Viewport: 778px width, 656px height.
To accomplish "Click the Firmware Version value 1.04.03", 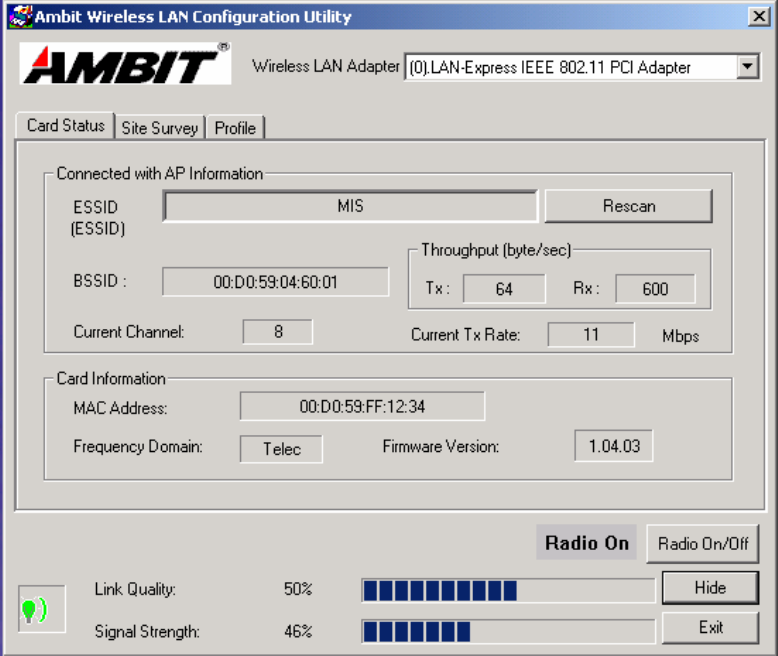I will [x=614, y=446].
